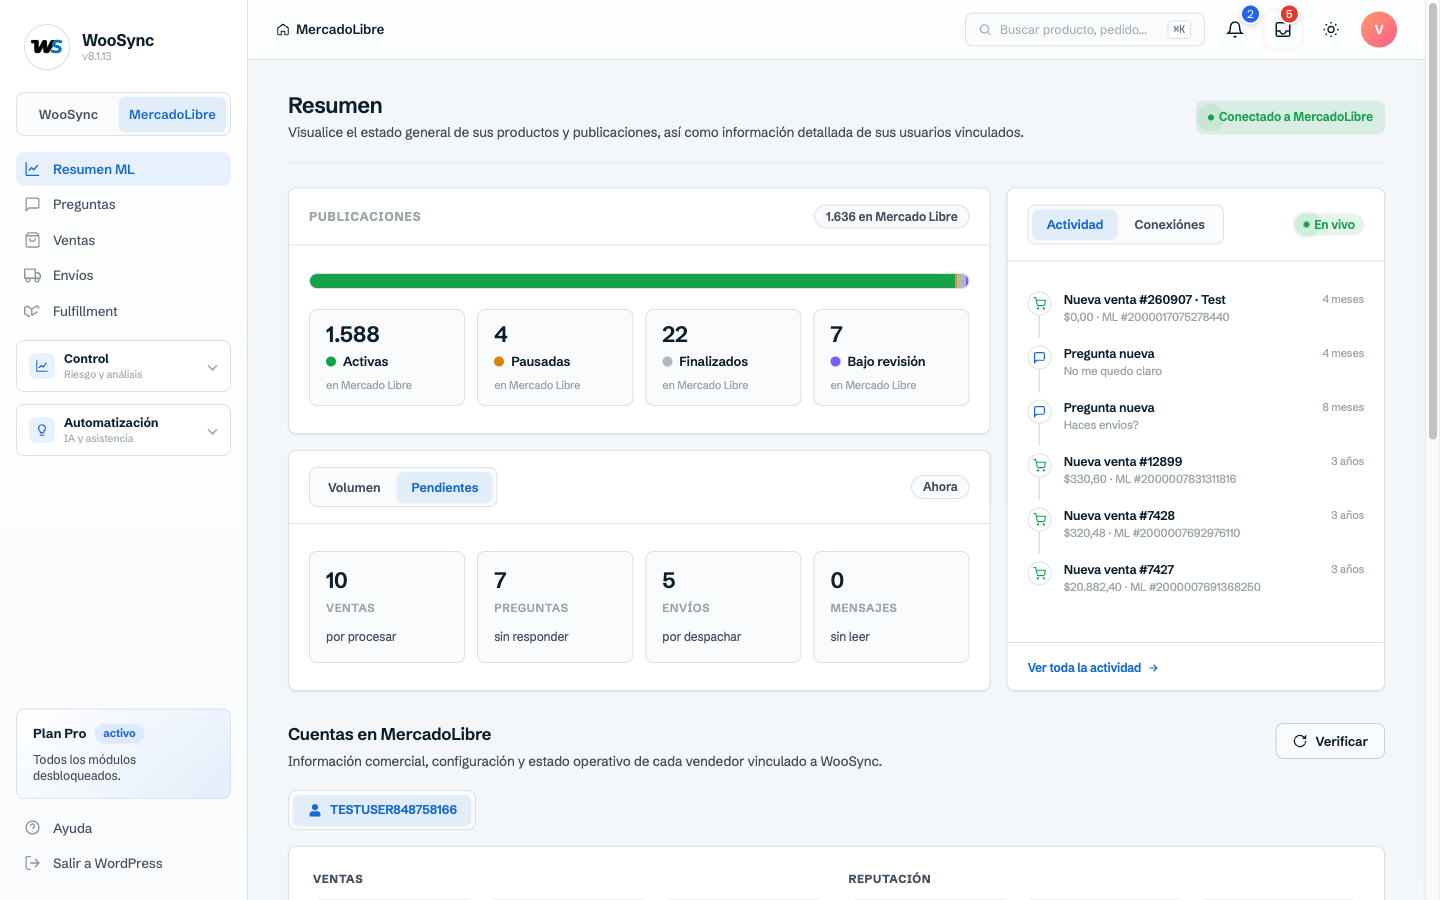The image size is (1440, 900).
Task: Click the Automatización lightbulb icon
Action: click(42, 430)
